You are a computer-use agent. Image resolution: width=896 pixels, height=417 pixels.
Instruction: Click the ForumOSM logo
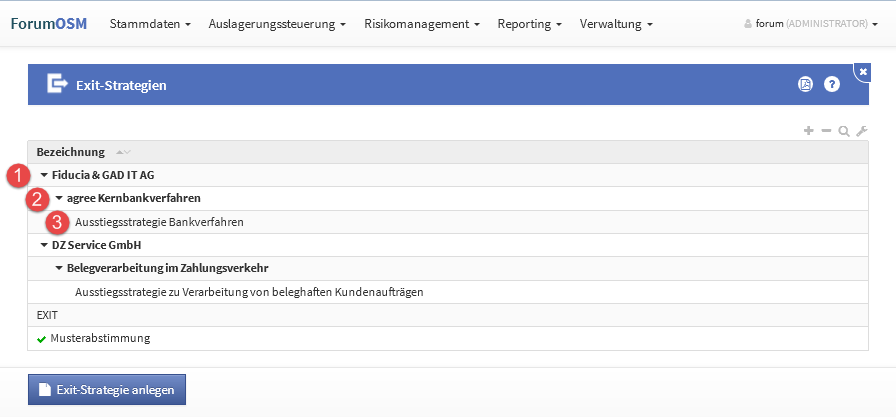(x=48, y=23)
